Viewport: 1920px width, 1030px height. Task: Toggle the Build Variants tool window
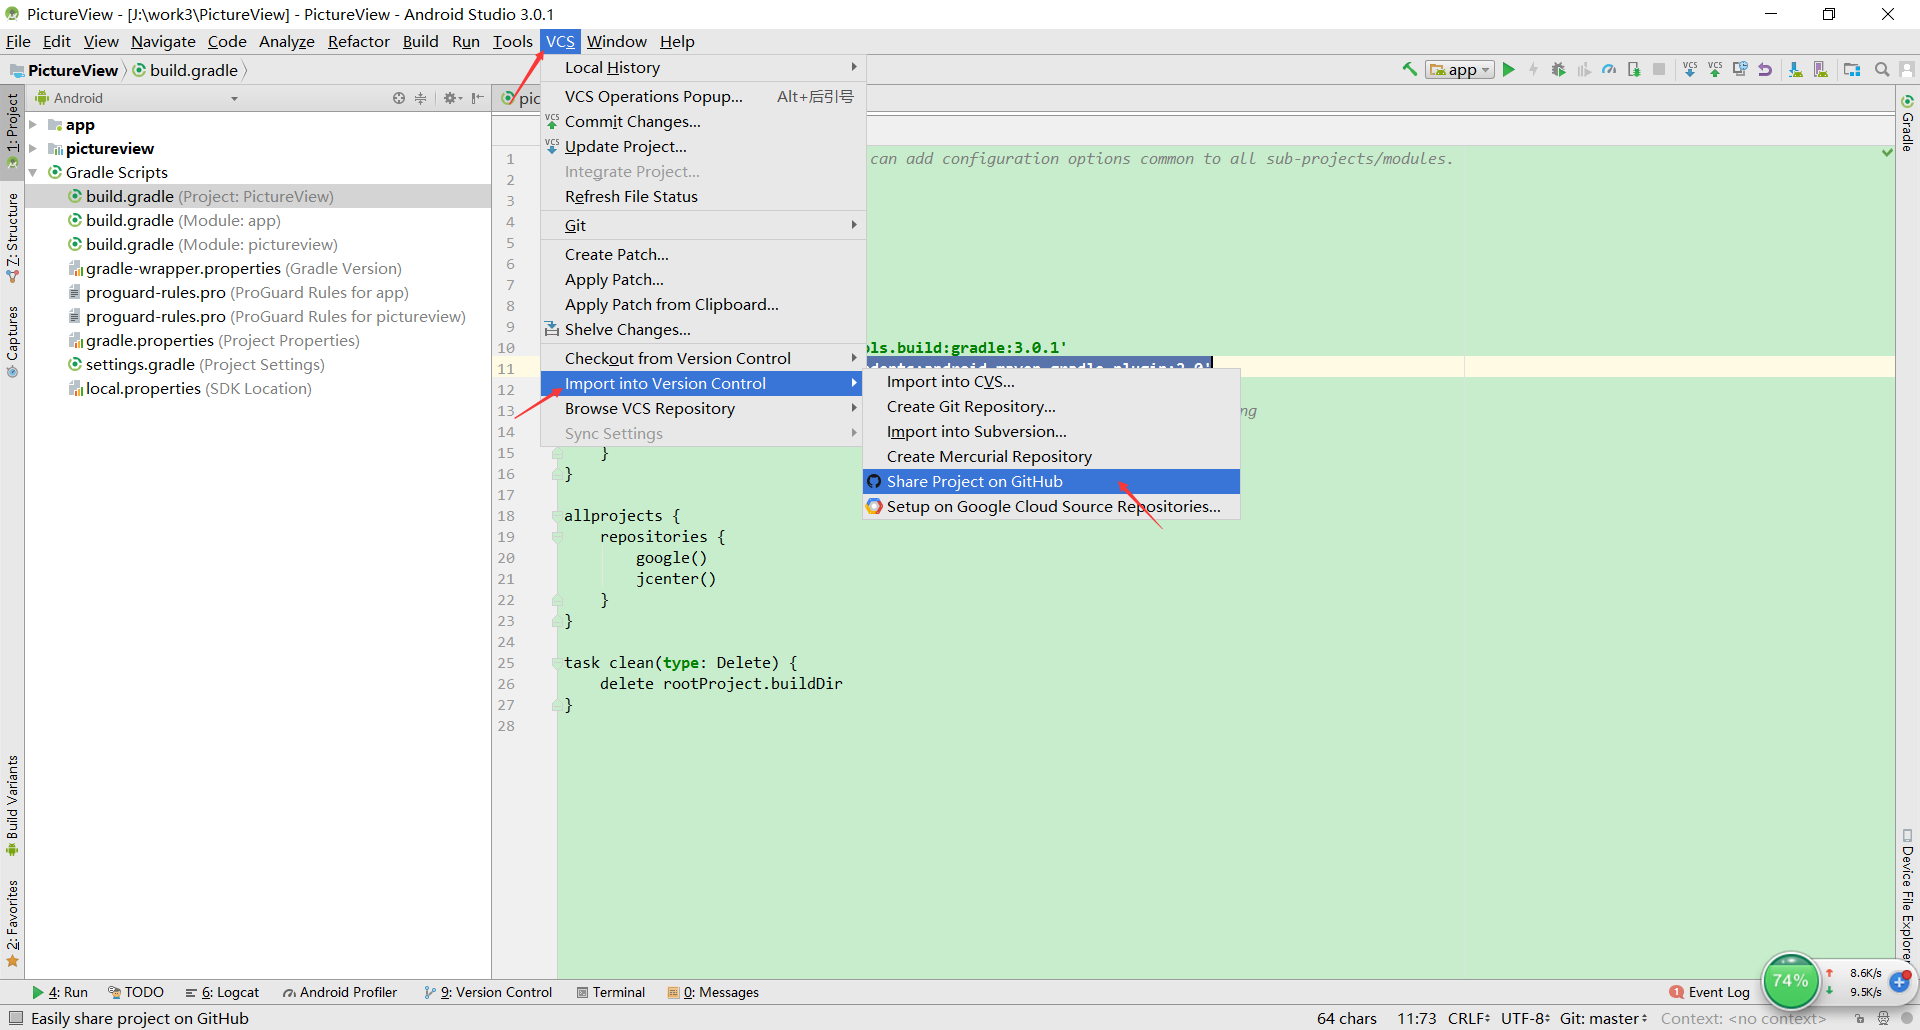point(12,806)
